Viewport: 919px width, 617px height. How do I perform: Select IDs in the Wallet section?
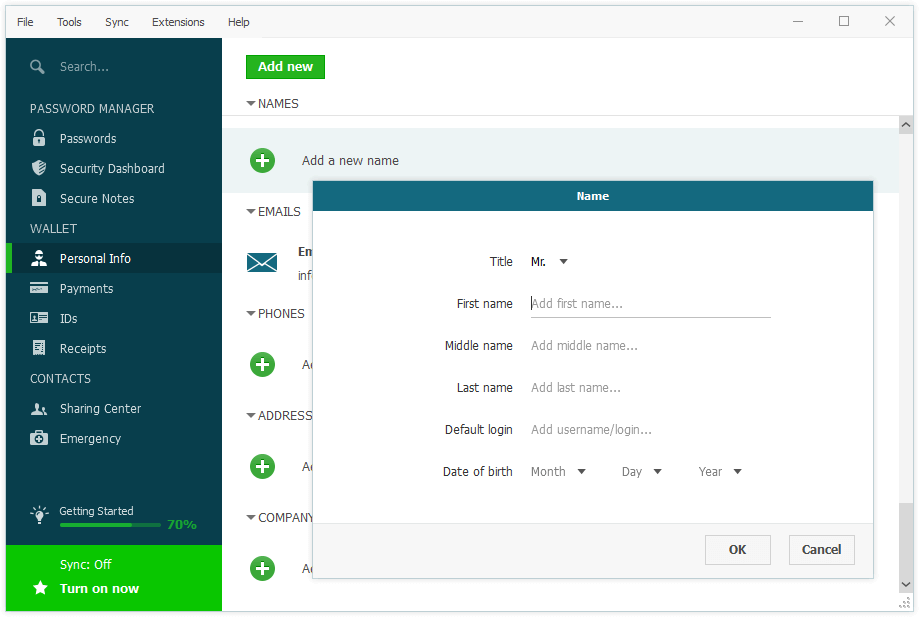[x=70, y=318]
